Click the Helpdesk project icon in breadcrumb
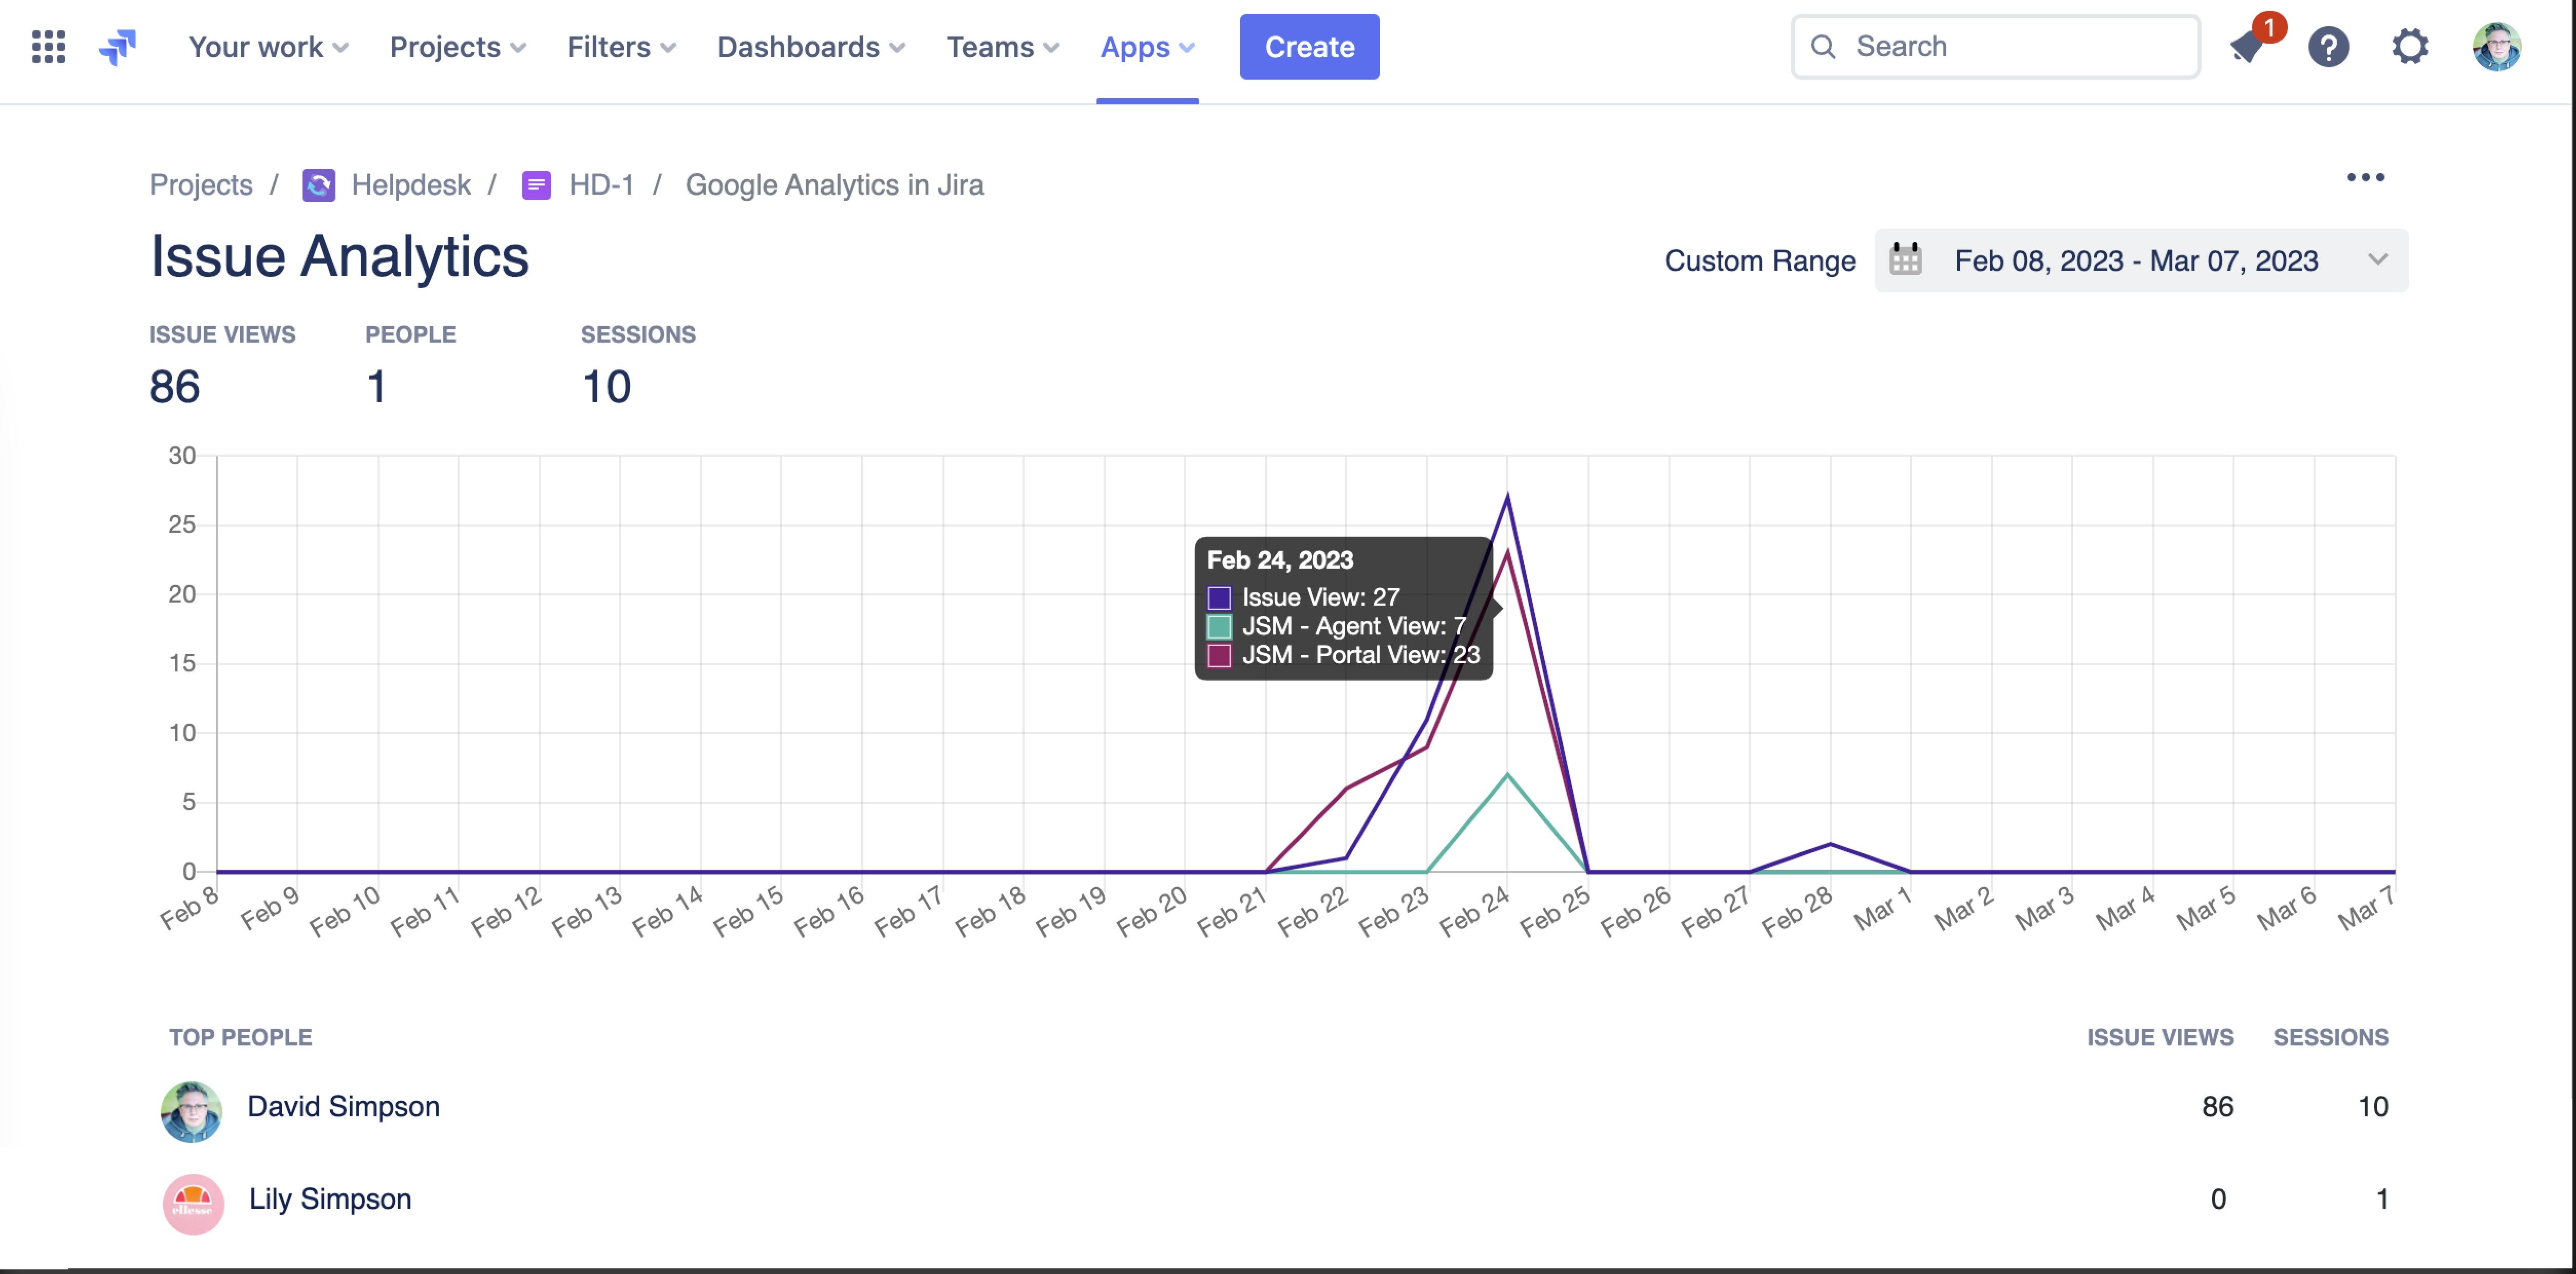The image size is (2576, 1274). (x=318, y=185)
